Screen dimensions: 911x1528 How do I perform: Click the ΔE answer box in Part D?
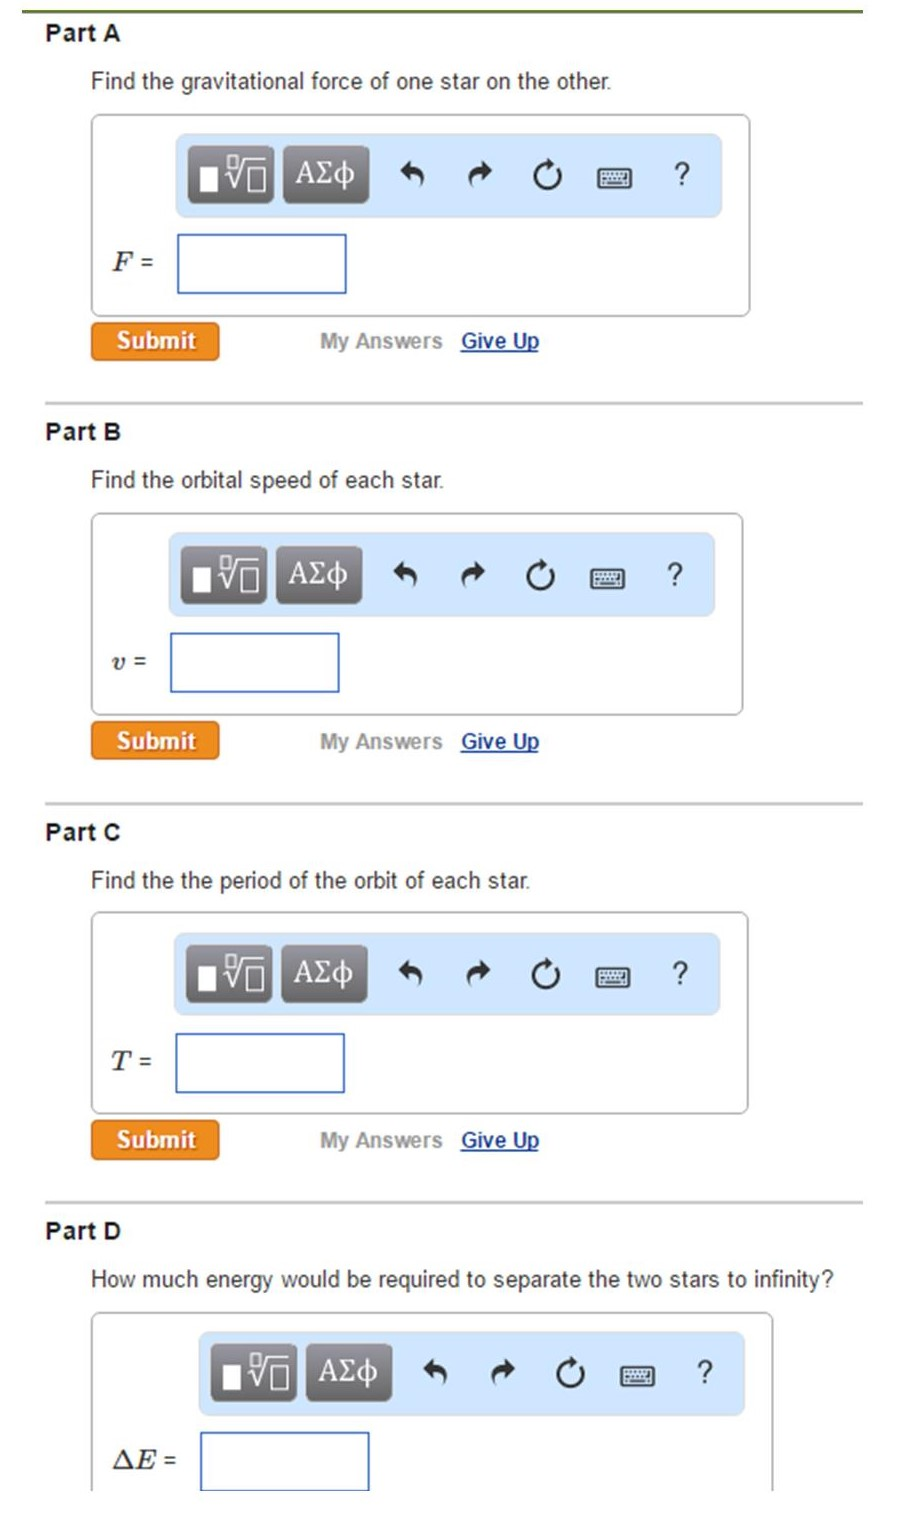tap(285, 1461)
